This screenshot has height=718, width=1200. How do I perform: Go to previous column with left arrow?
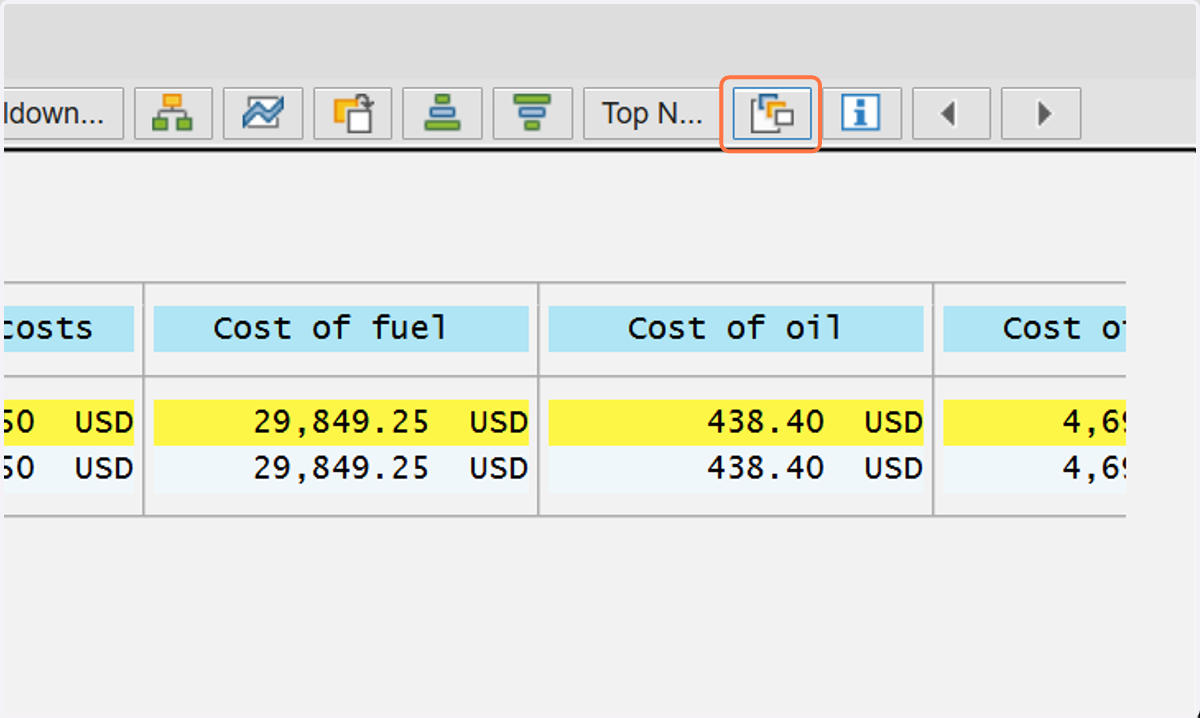pos(951,113)
